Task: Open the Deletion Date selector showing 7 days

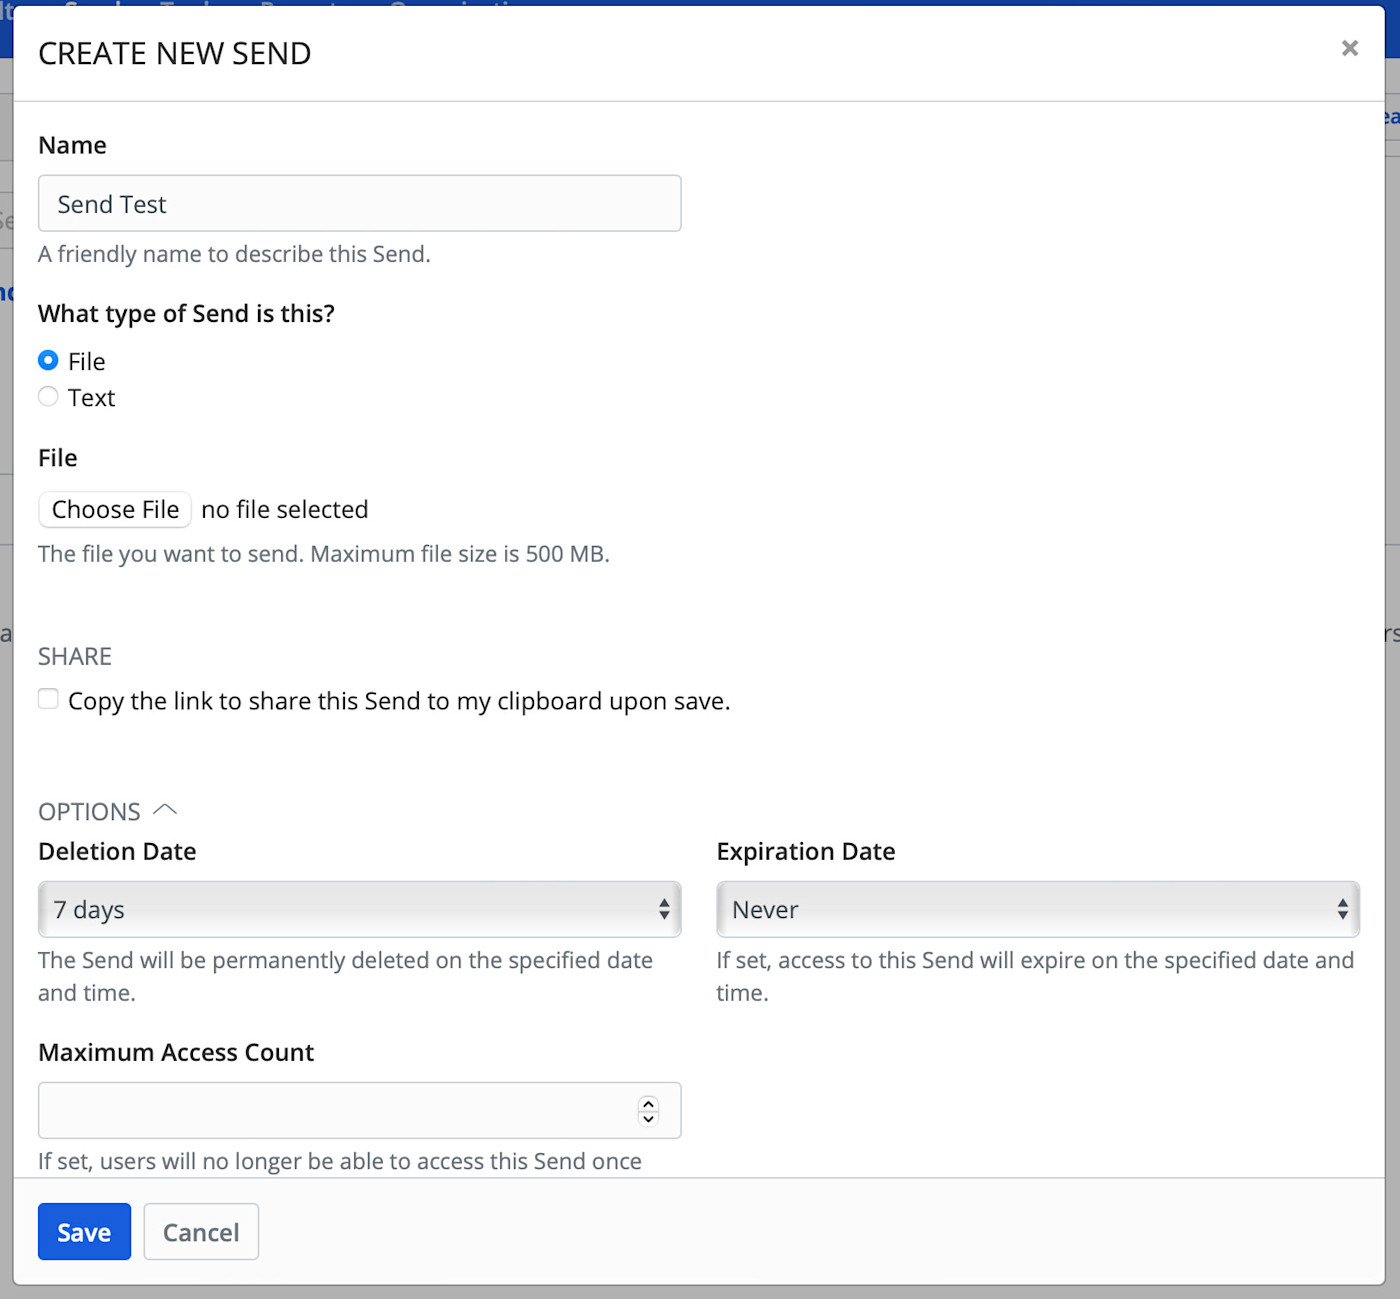Action: point(360,909)
